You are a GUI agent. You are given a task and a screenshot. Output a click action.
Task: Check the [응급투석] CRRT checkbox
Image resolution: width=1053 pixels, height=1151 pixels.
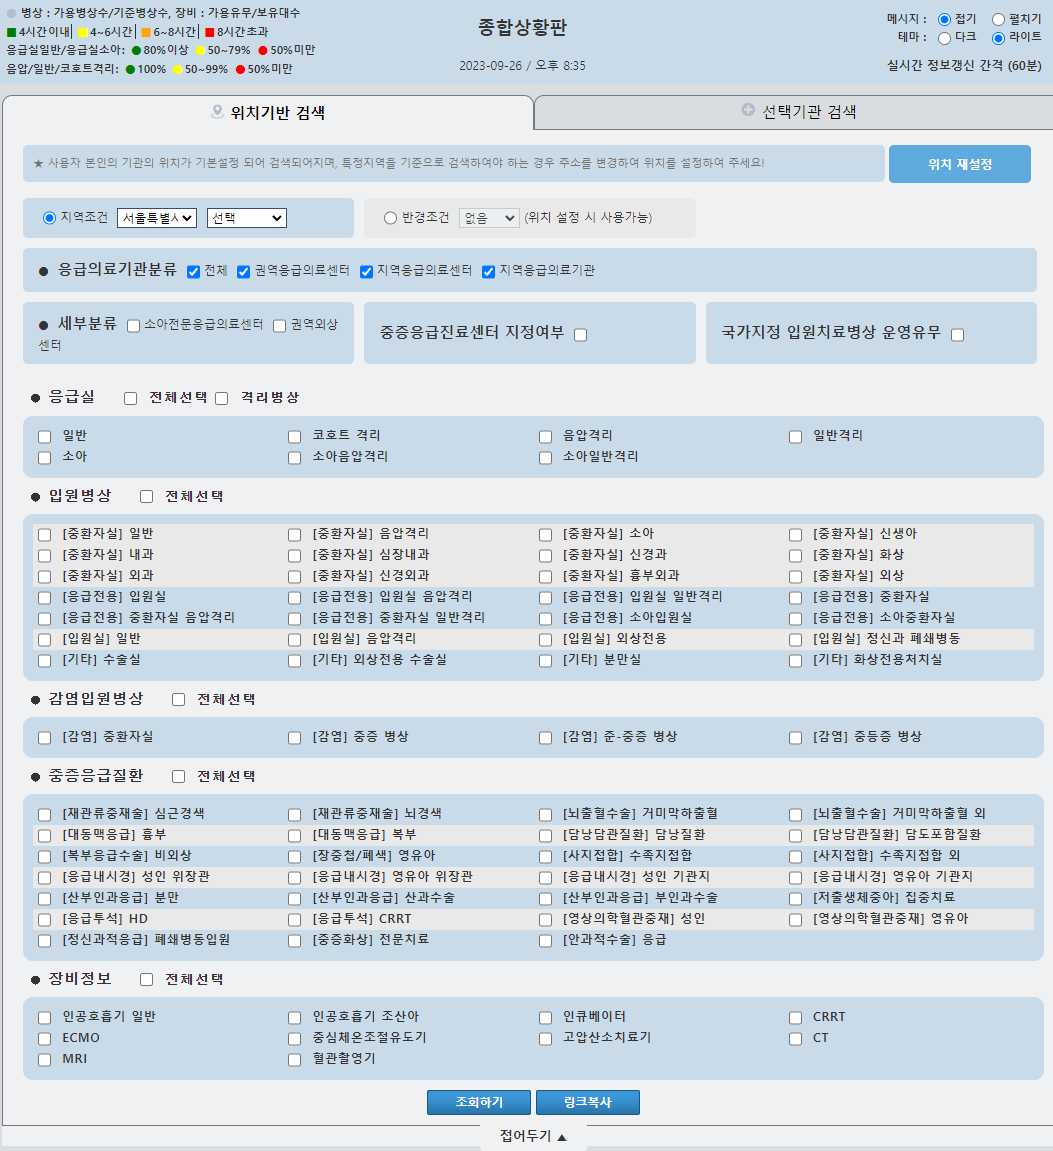coord(294,920)
